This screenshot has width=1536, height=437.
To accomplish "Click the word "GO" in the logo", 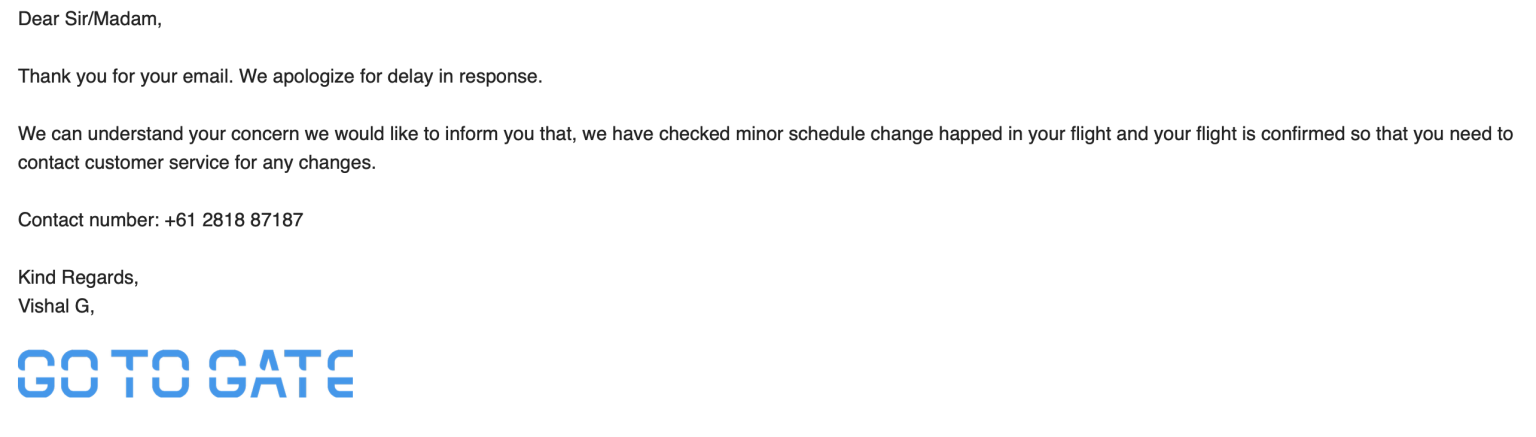I will click(x=56, y=374).
